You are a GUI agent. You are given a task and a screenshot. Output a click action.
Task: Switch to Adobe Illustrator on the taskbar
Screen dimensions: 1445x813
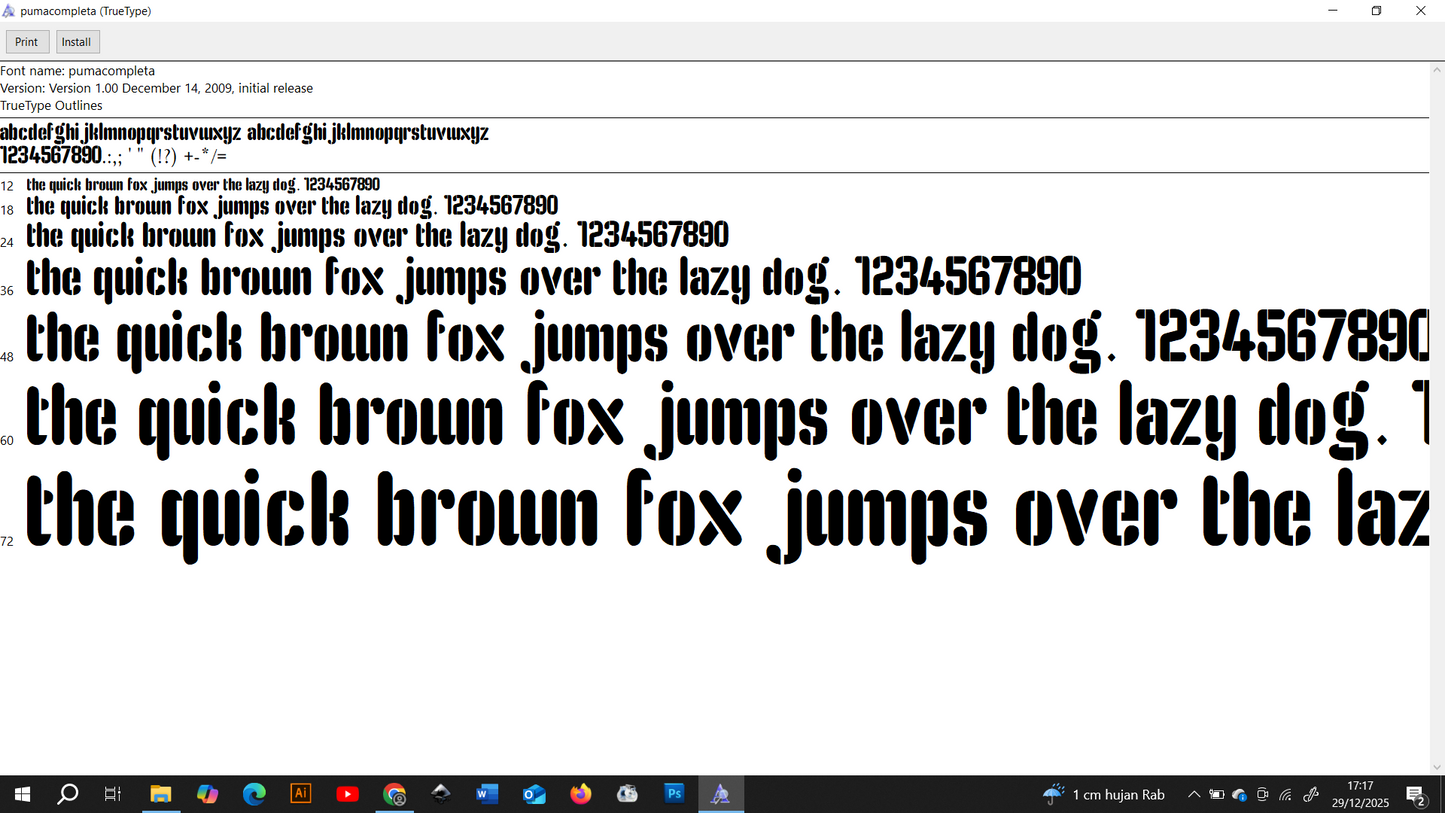coord(301,794)
